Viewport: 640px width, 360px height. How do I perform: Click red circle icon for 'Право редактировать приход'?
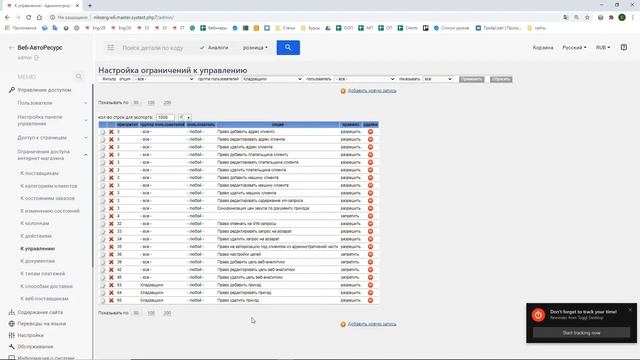(371, 293)
